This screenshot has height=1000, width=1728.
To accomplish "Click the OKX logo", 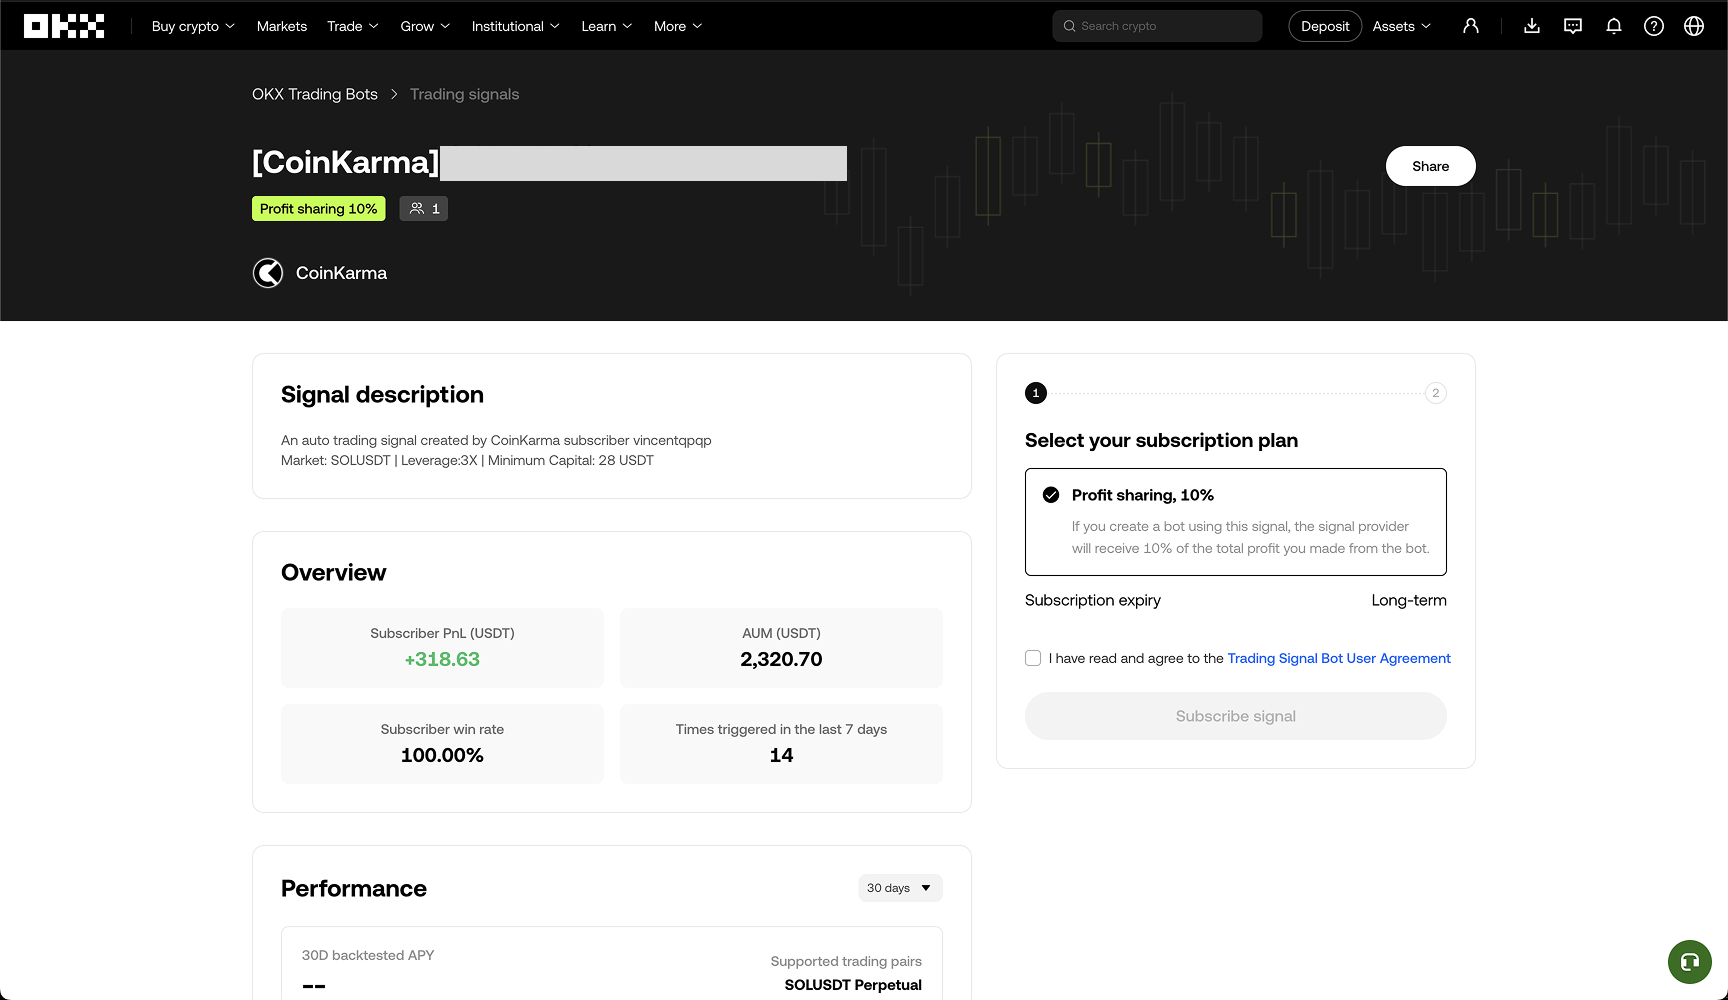I will (x=64, y=26).
